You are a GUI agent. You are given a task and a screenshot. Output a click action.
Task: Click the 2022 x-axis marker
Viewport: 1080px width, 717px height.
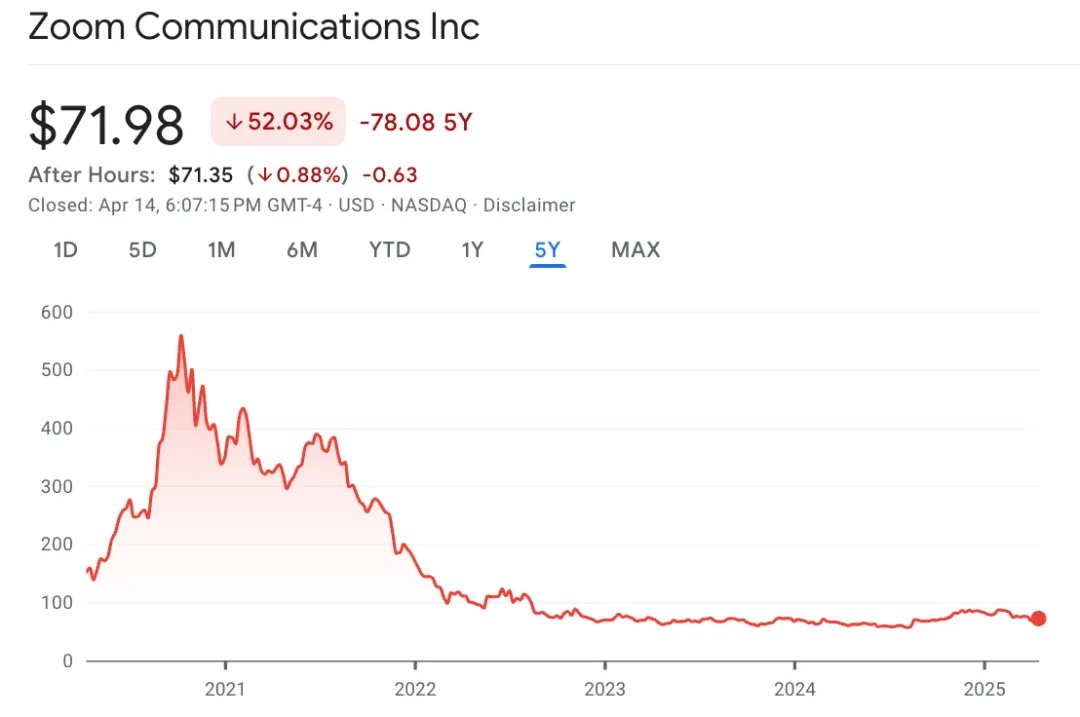pos(415,689)
